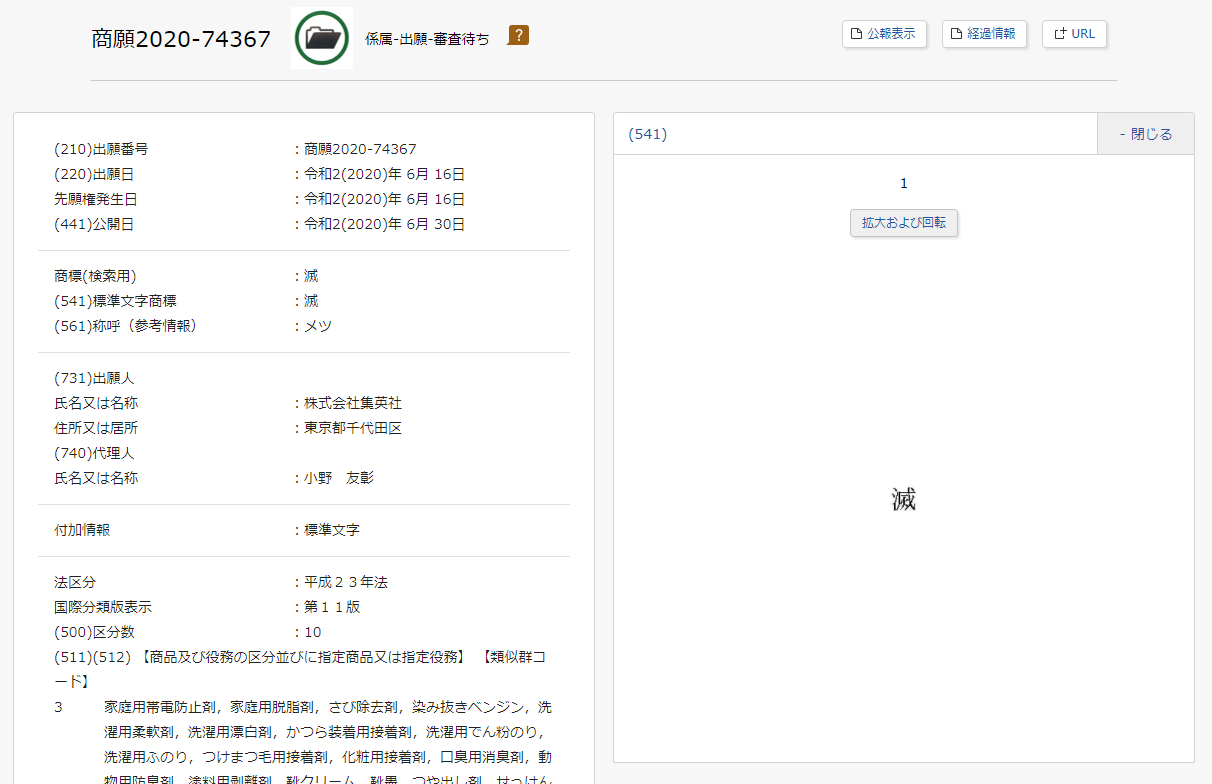Open the 公報表示 gazette view

pyautogui.click(x=884, y=34)
